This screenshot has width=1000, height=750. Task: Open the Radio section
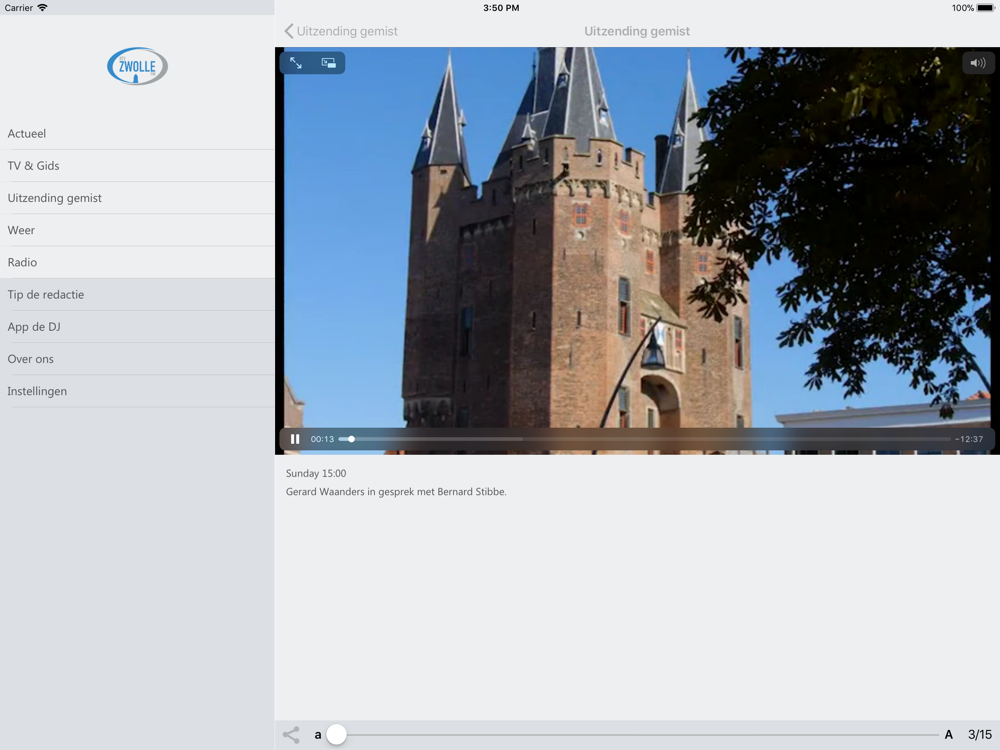(137, 262)
